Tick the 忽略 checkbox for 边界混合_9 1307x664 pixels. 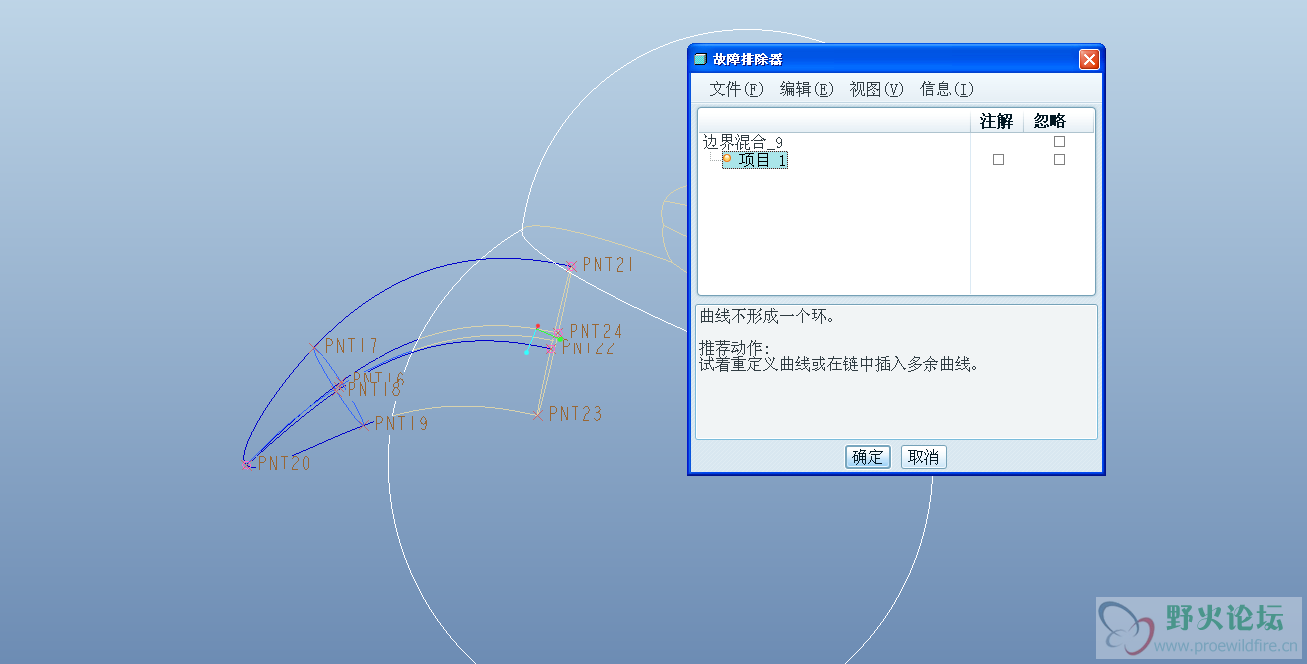[1059, 142]
